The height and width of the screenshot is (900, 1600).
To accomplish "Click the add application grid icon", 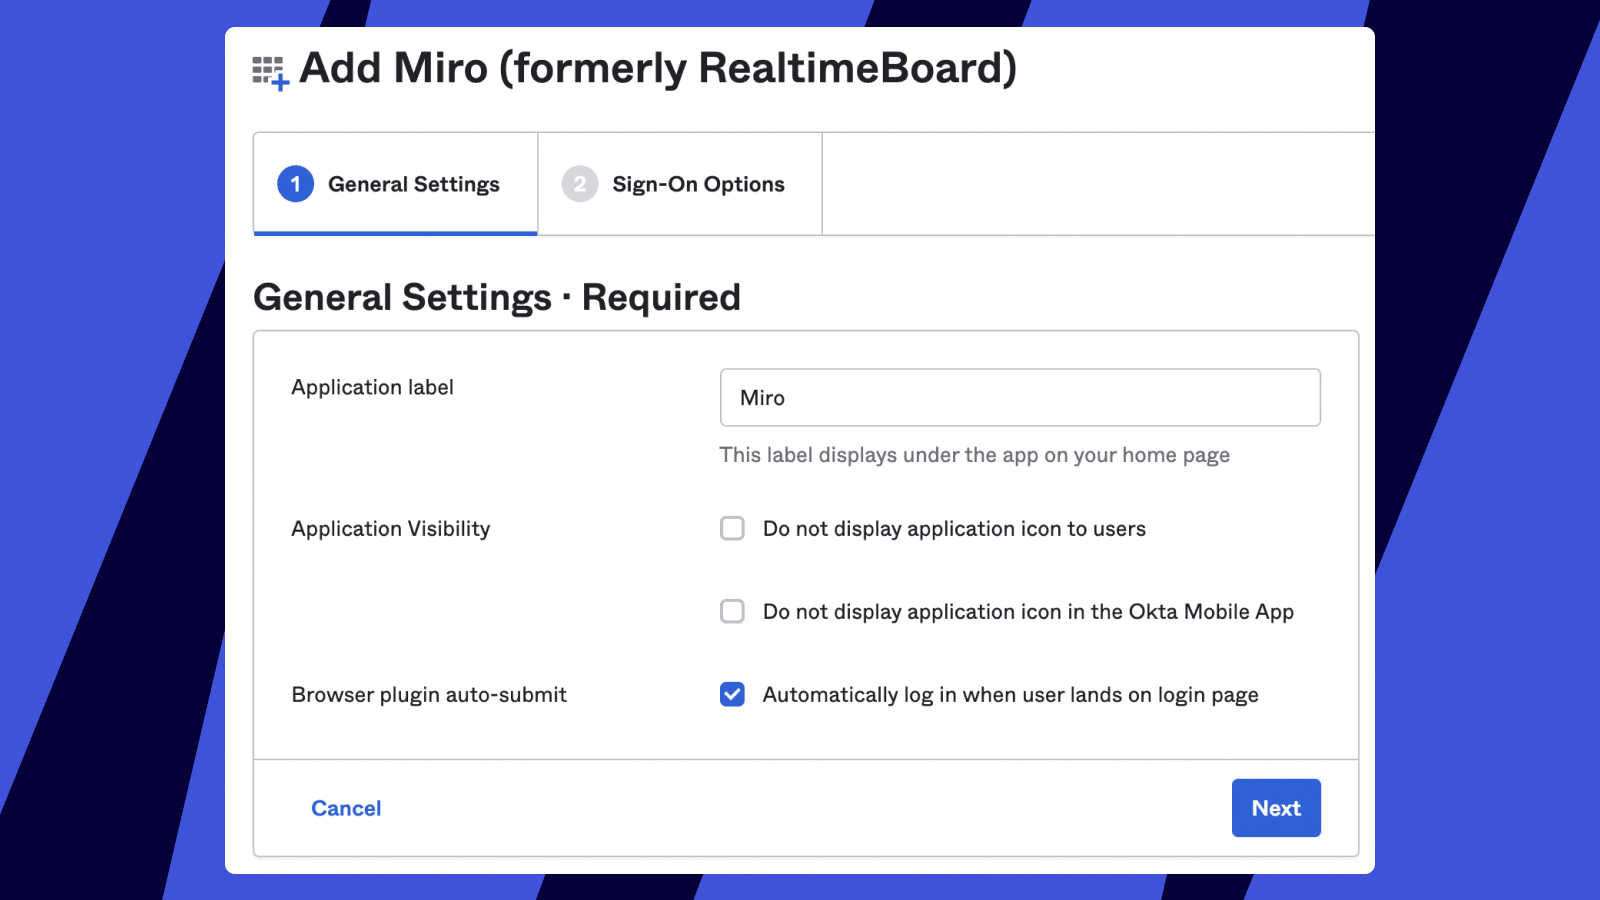I will tap(270, 73).
